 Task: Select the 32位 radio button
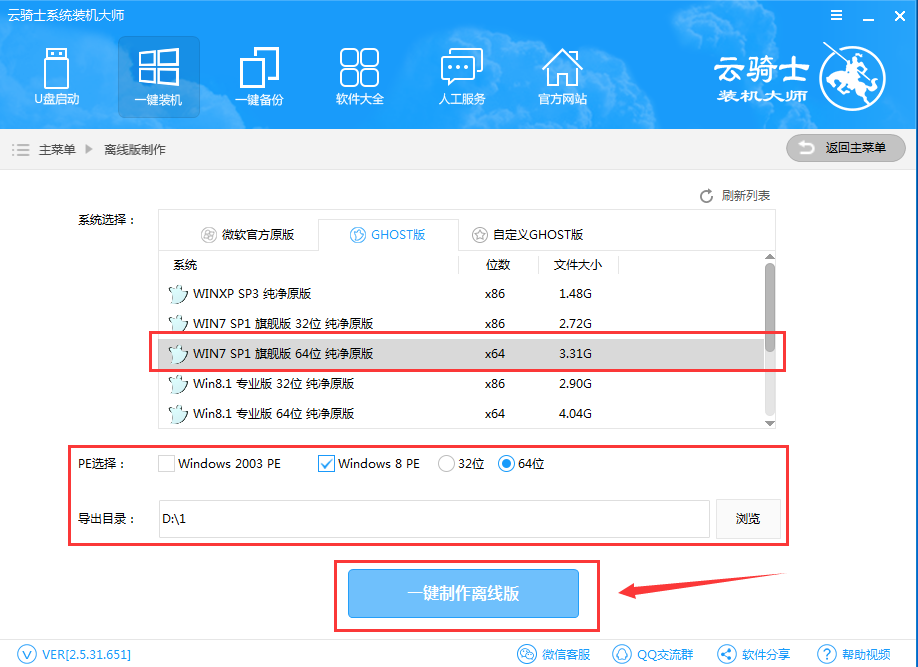tap(446, 463)
